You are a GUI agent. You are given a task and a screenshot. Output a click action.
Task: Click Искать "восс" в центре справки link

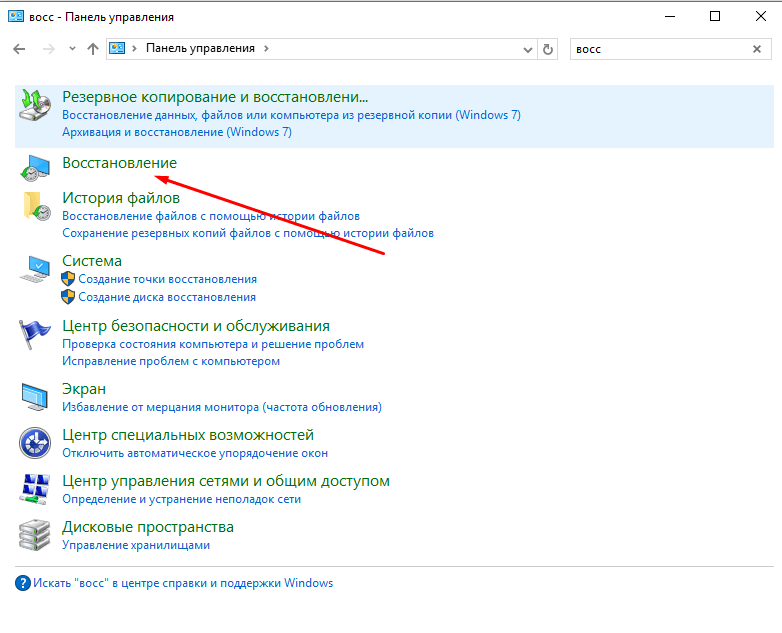183,583
